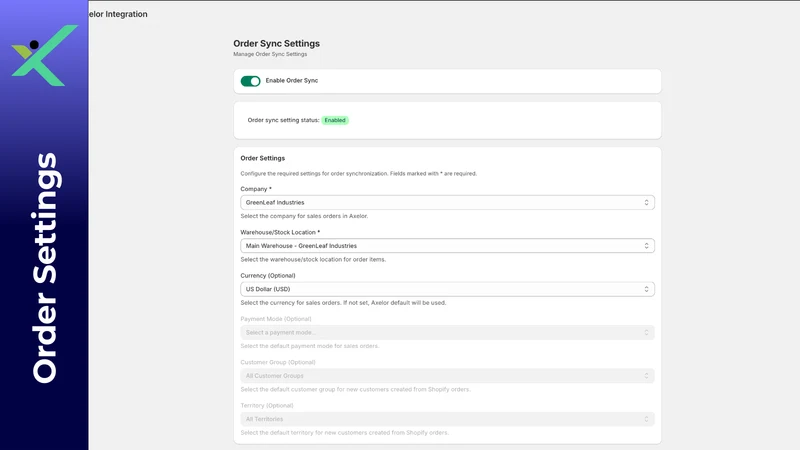Click the Order Settings section title
Viewport: 800px width, 450px height.
pyautogui.click(x=263, y=158)
